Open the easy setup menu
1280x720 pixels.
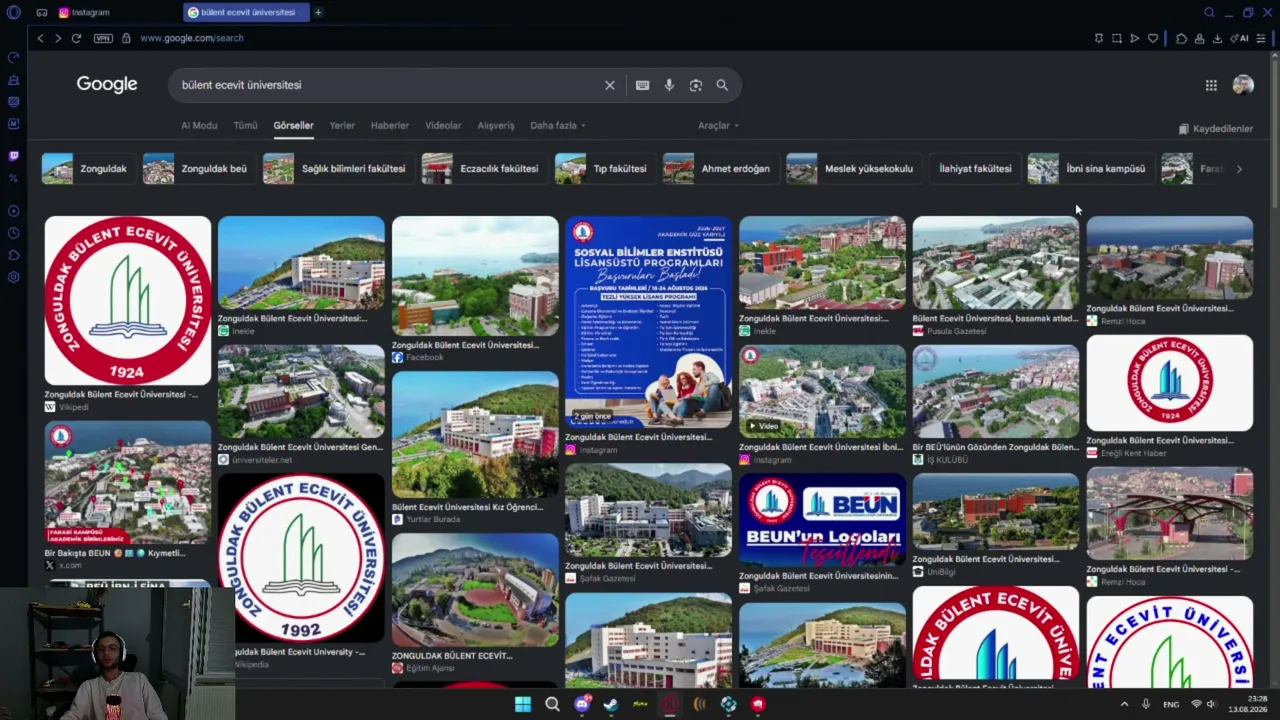coord(1261,38)
